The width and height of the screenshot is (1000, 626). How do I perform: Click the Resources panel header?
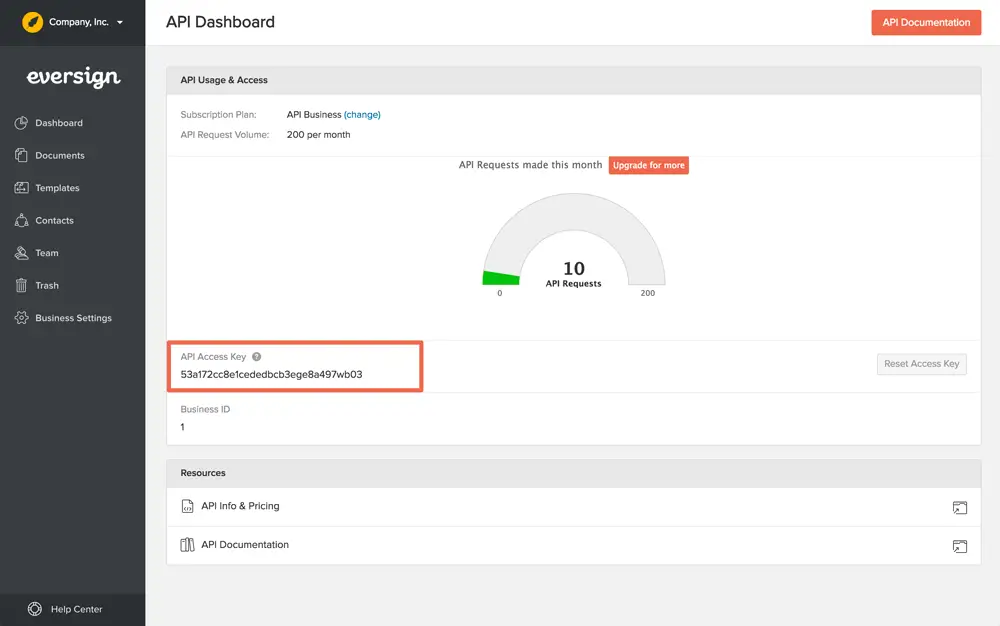[x=573, y=473]
